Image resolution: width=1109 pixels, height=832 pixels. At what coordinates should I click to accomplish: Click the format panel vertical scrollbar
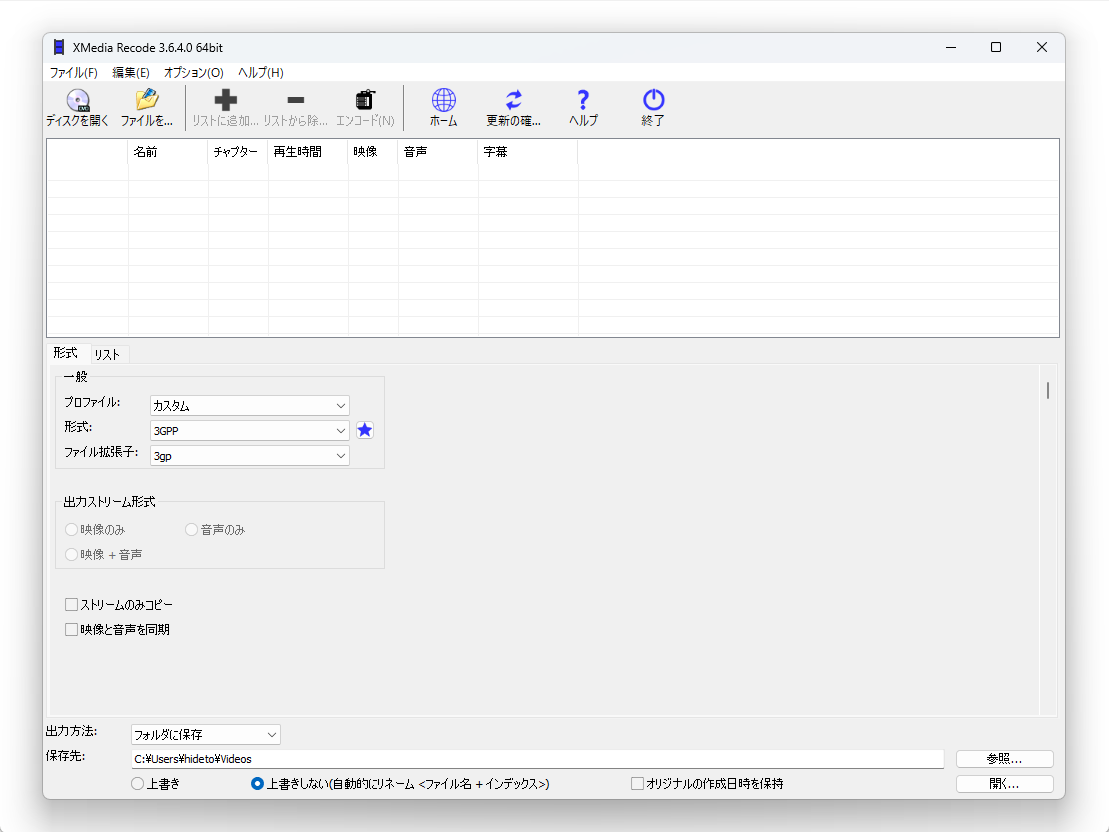point(1047,391)
